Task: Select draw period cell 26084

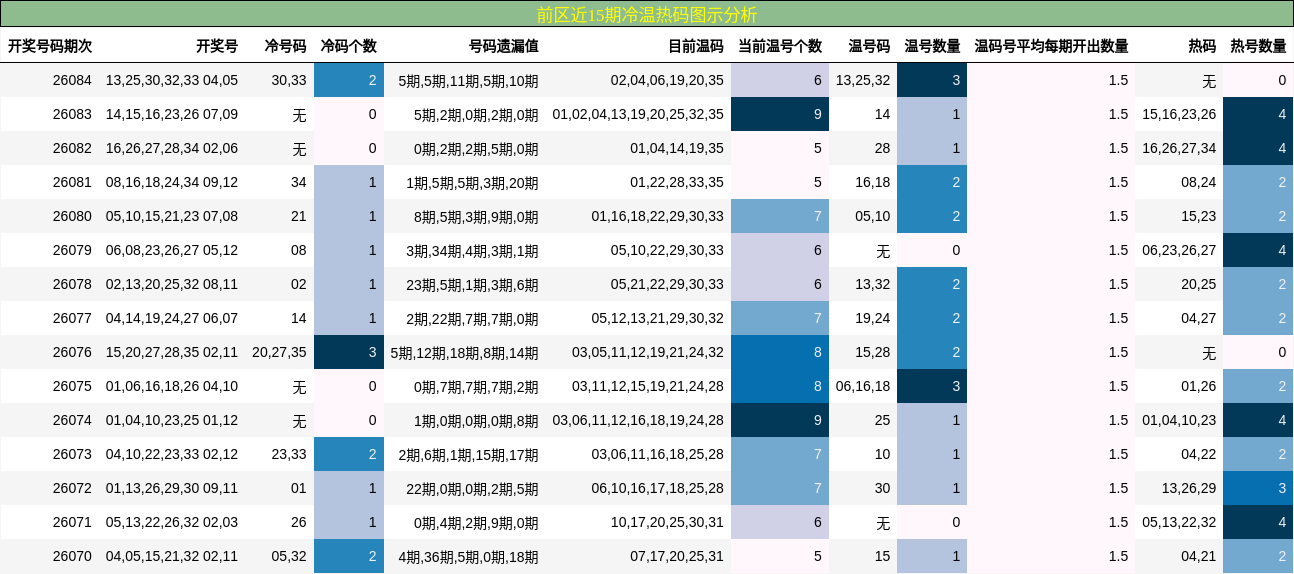Action: pyautogui.click(x=72, y=80)
